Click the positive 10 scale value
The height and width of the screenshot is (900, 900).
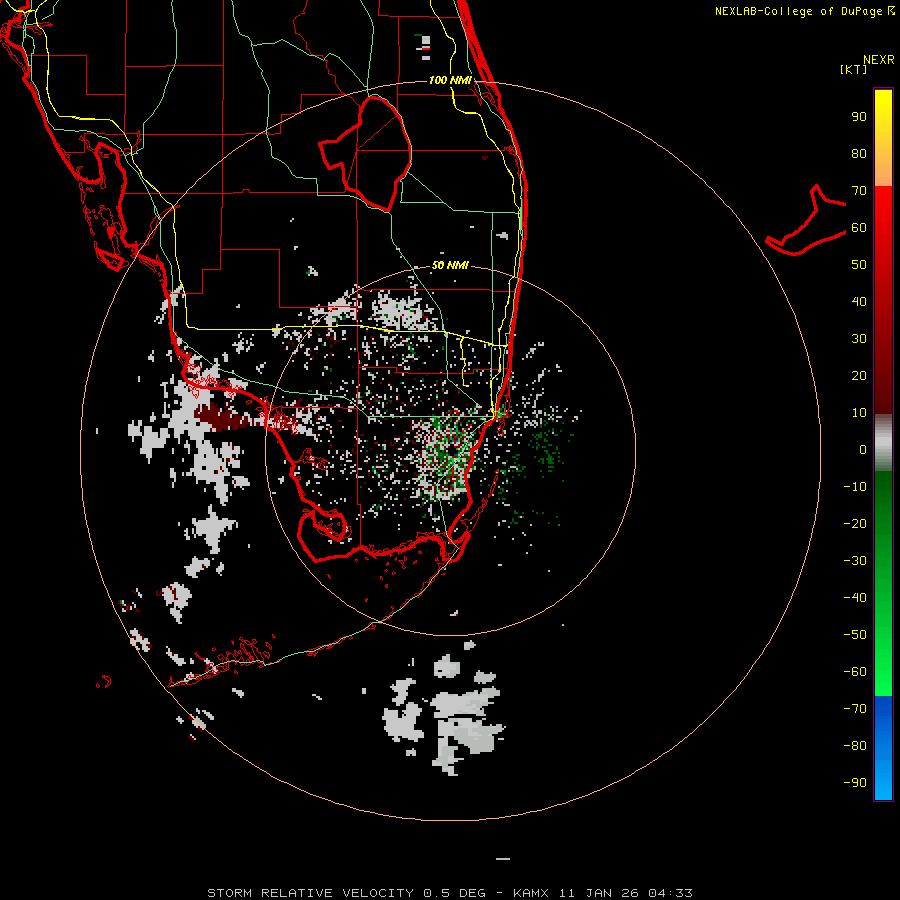click(x=859, y=413)
